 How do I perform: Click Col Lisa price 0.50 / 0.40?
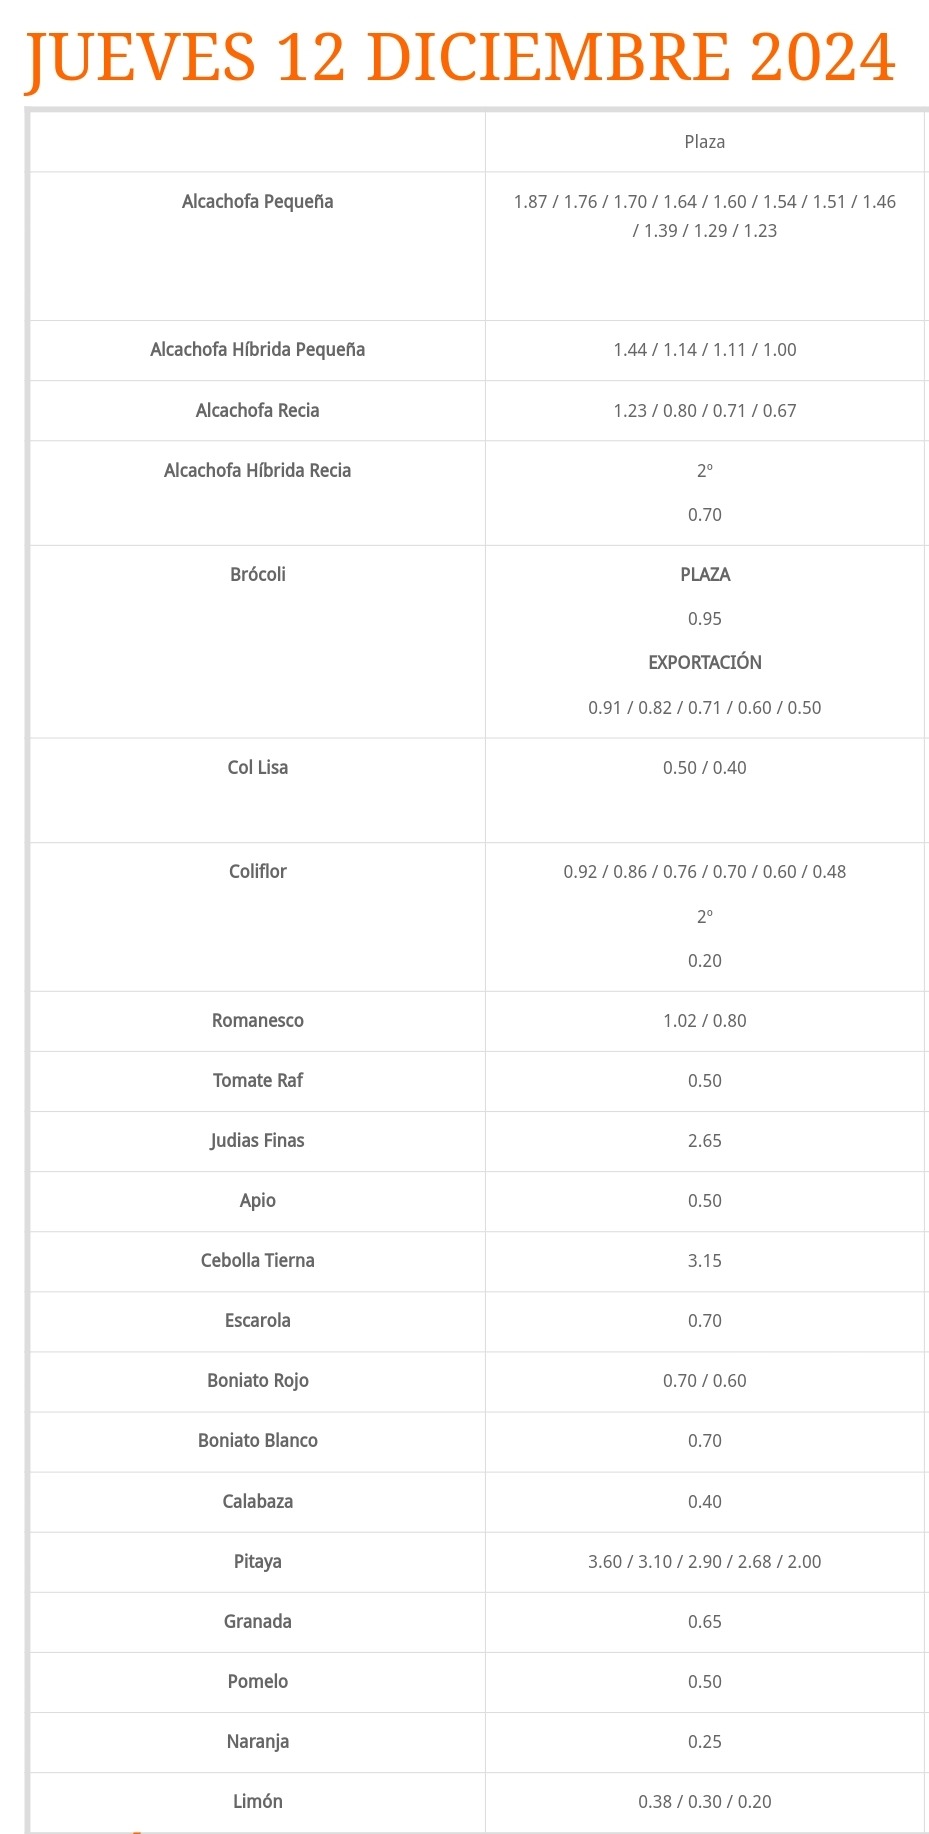tap(705, 768)
